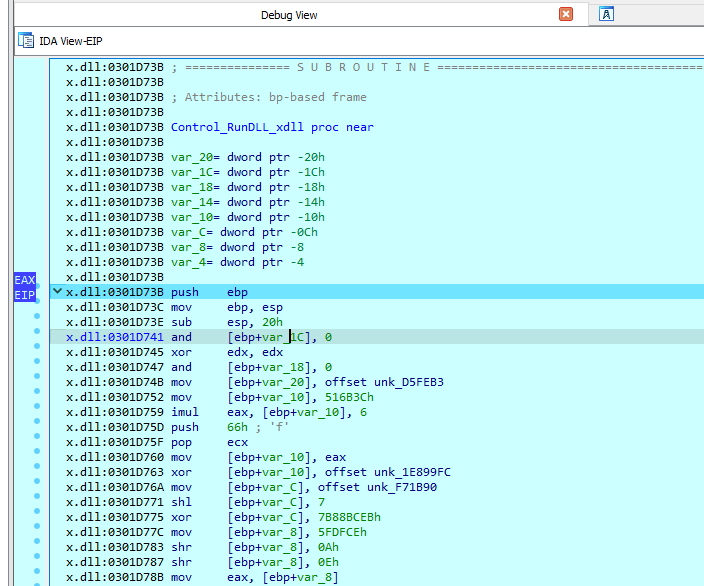Toggle breakpoint dot for pop ecx line
The image size is (704, 586).
(37, 451)
